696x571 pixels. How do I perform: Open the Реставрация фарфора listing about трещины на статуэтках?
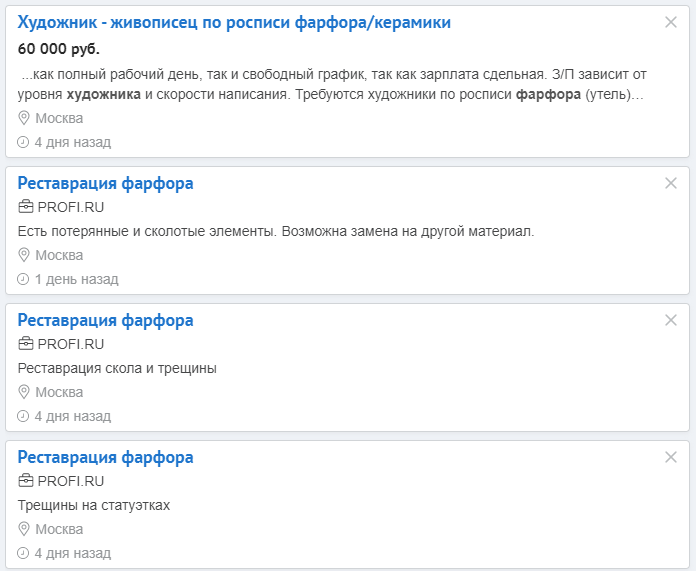click(x=105, y=457)
